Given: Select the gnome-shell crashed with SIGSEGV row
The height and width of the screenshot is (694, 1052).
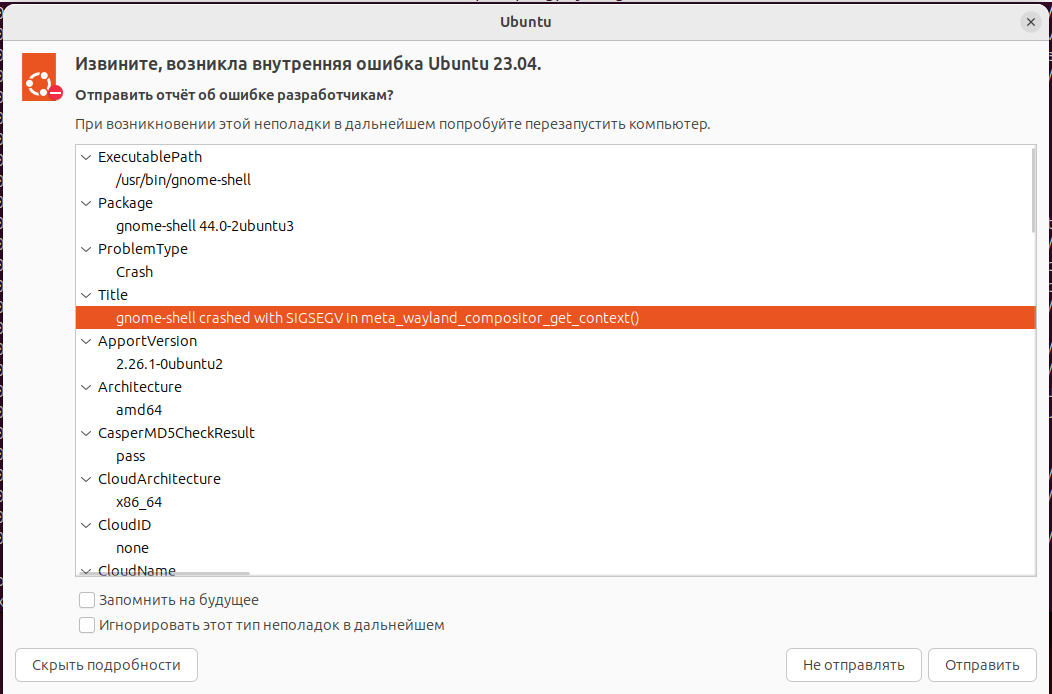Looking at the screenshot, I should coord(377,318).
